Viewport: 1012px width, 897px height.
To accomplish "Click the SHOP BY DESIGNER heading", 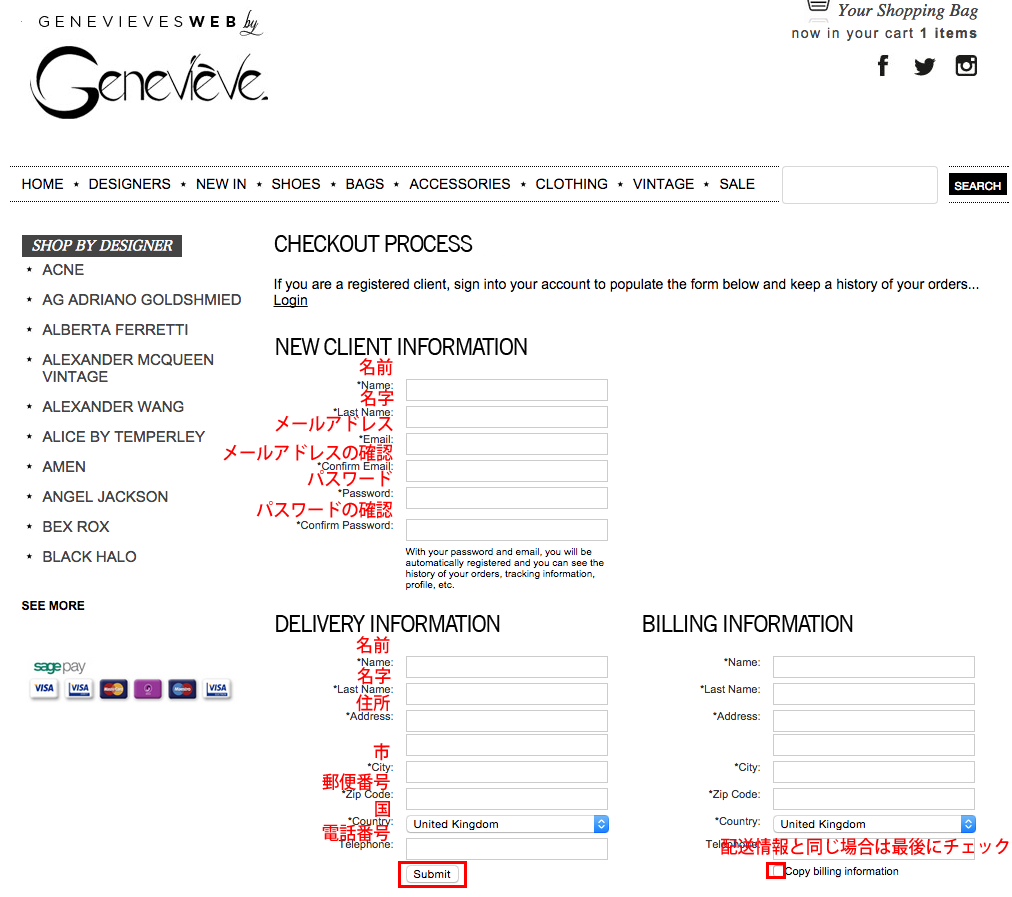I will 102,246.
